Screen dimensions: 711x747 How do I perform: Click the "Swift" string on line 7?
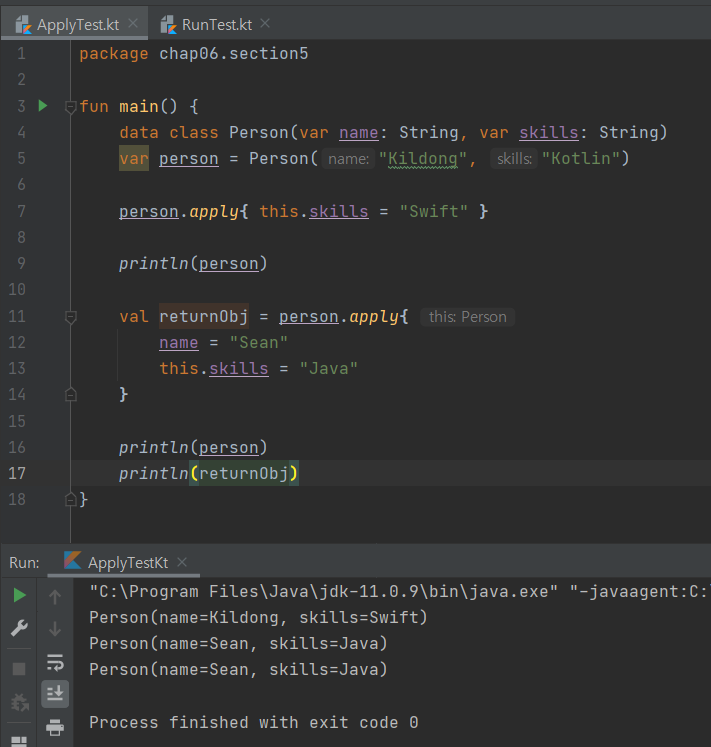pos(434,211)
